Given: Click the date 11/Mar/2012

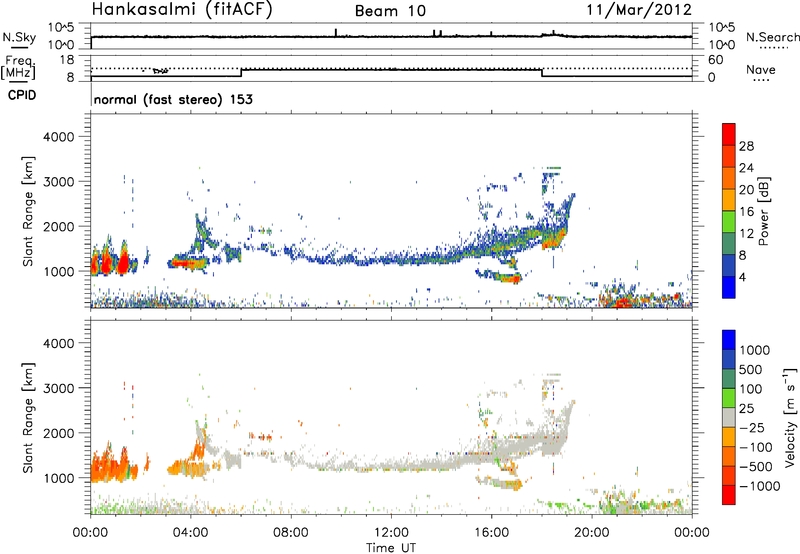Looking at the screenshot, I should click(639, 10).
